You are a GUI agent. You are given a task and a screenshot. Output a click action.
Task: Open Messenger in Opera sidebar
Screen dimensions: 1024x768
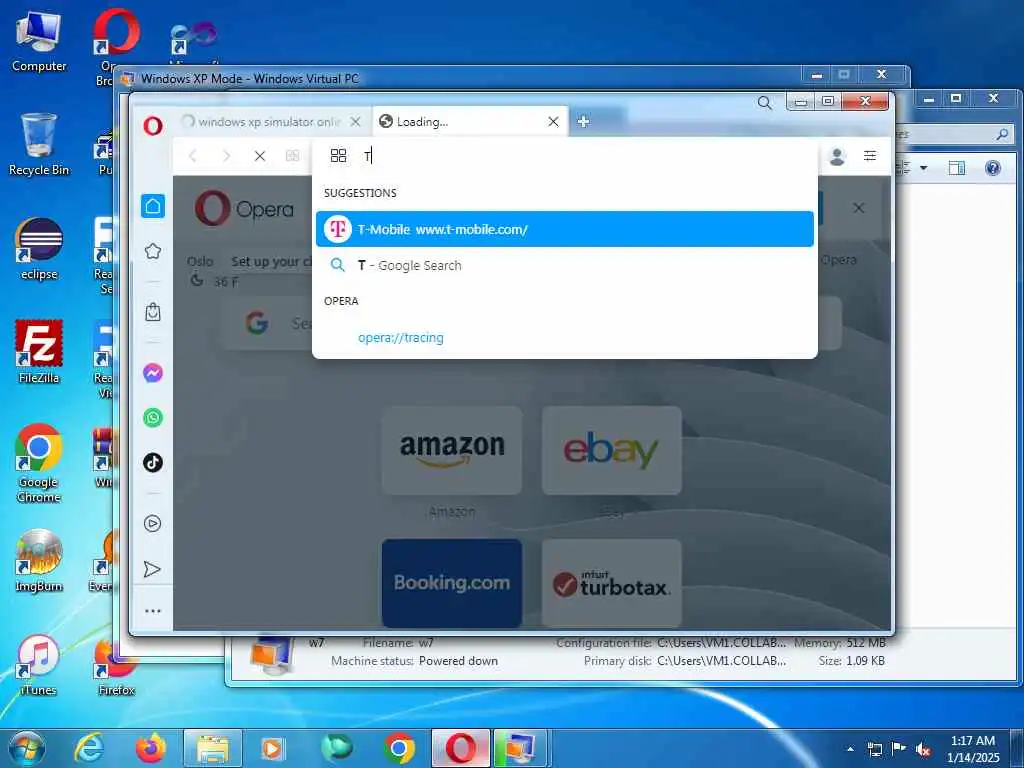coord(153,373)
